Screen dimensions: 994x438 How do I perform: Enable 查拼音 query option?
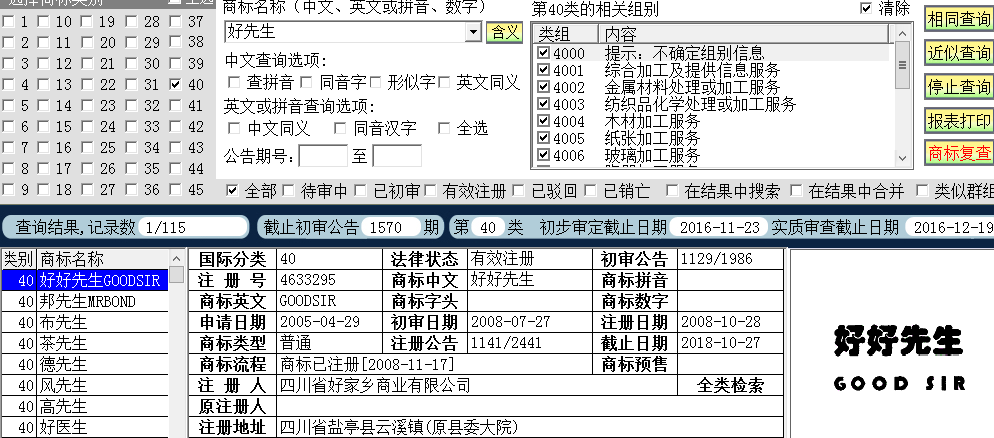[234, 82]
